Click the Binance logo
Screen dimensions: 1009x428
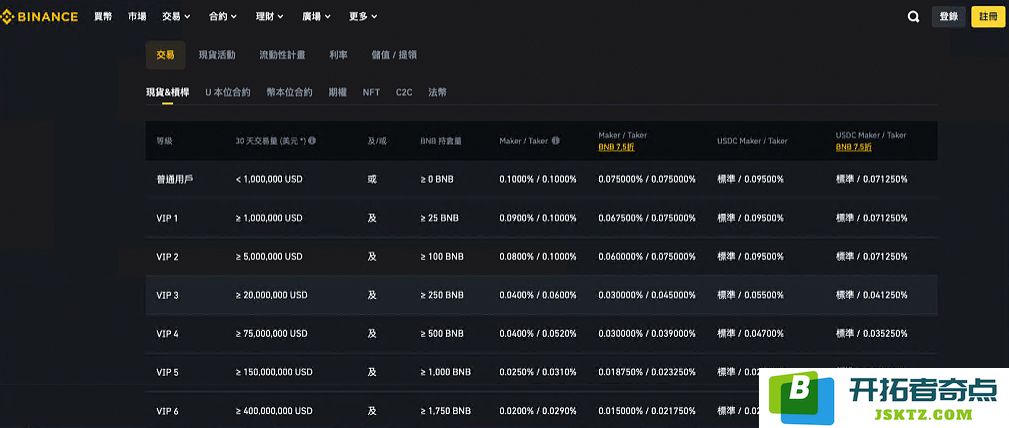(39, 17)
